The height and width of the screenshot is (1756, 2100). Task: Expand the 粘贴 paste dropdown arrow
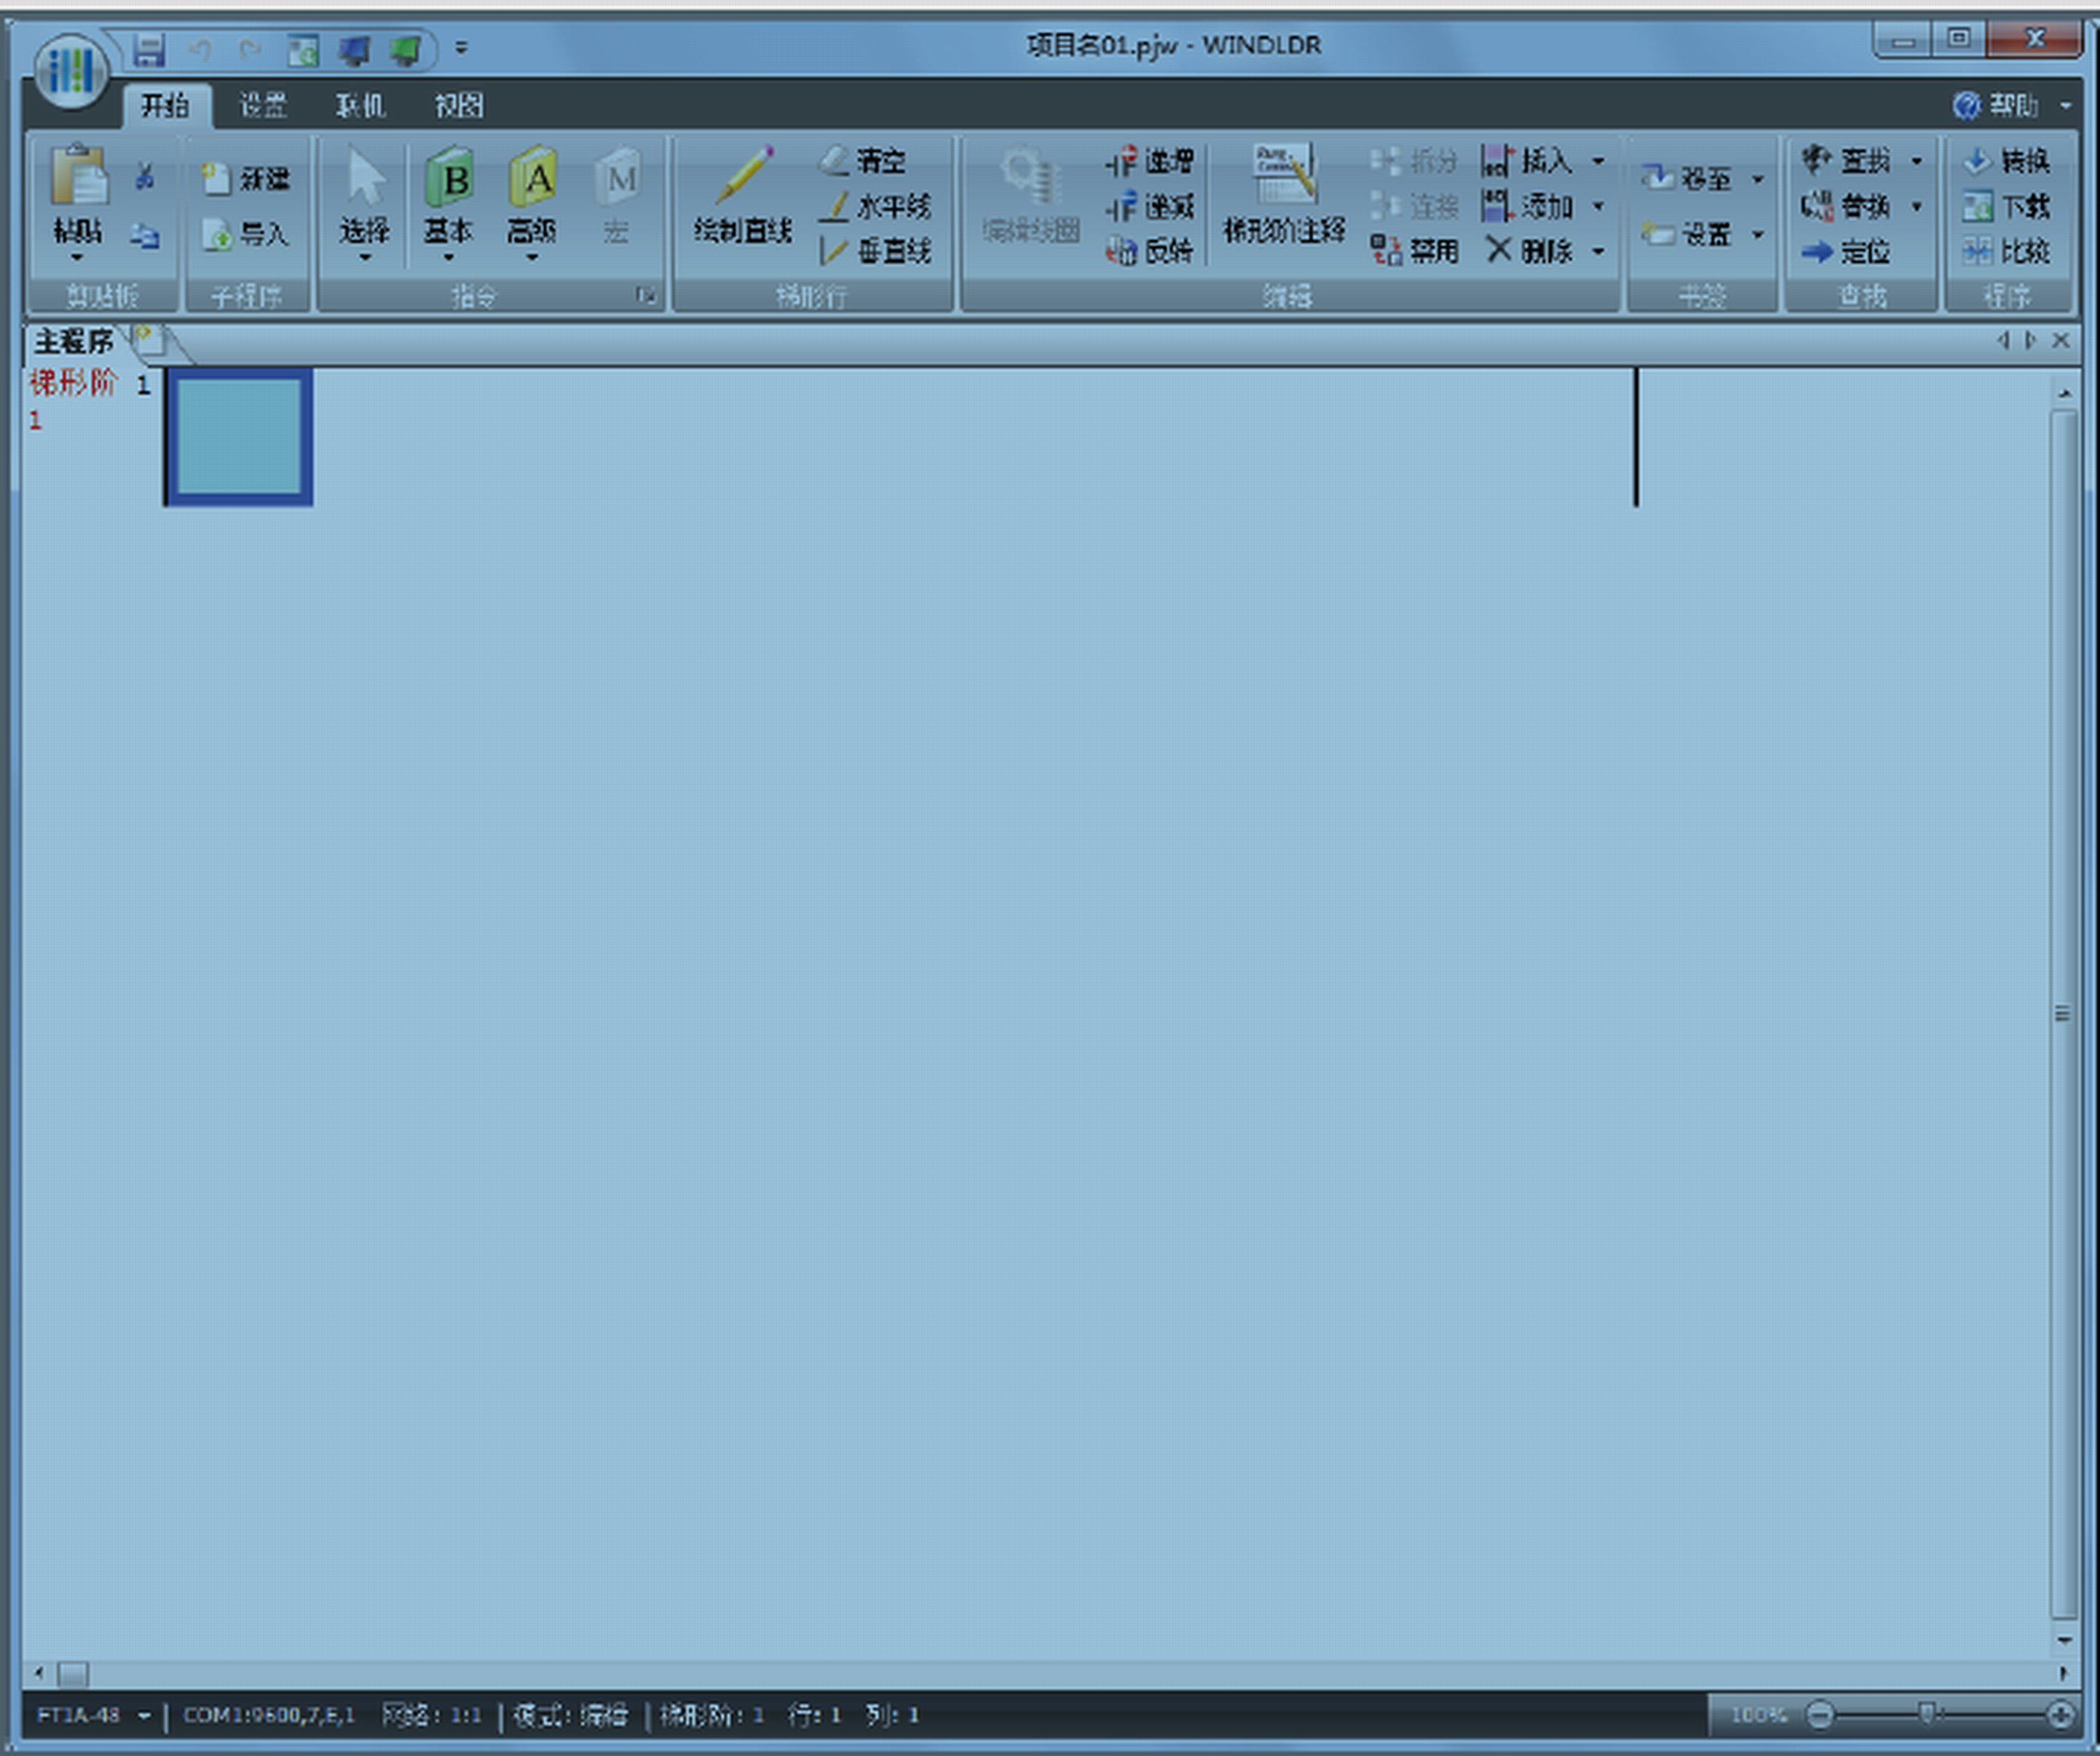click(78, 258)
